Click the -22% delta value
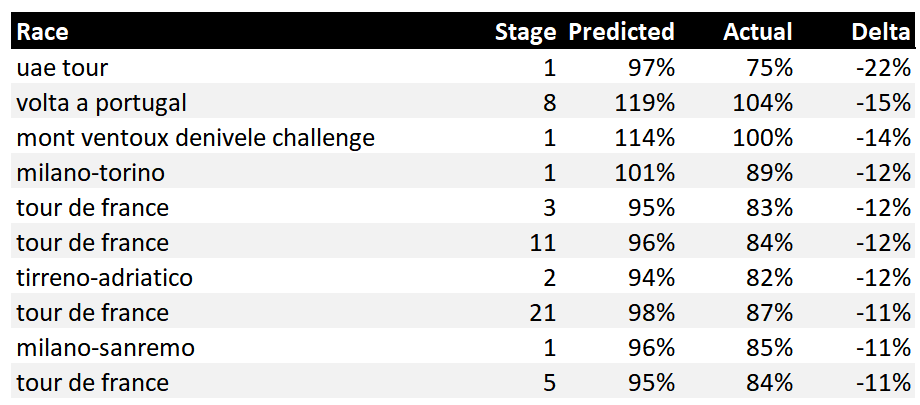920x405 pixels. coord(882,68)
